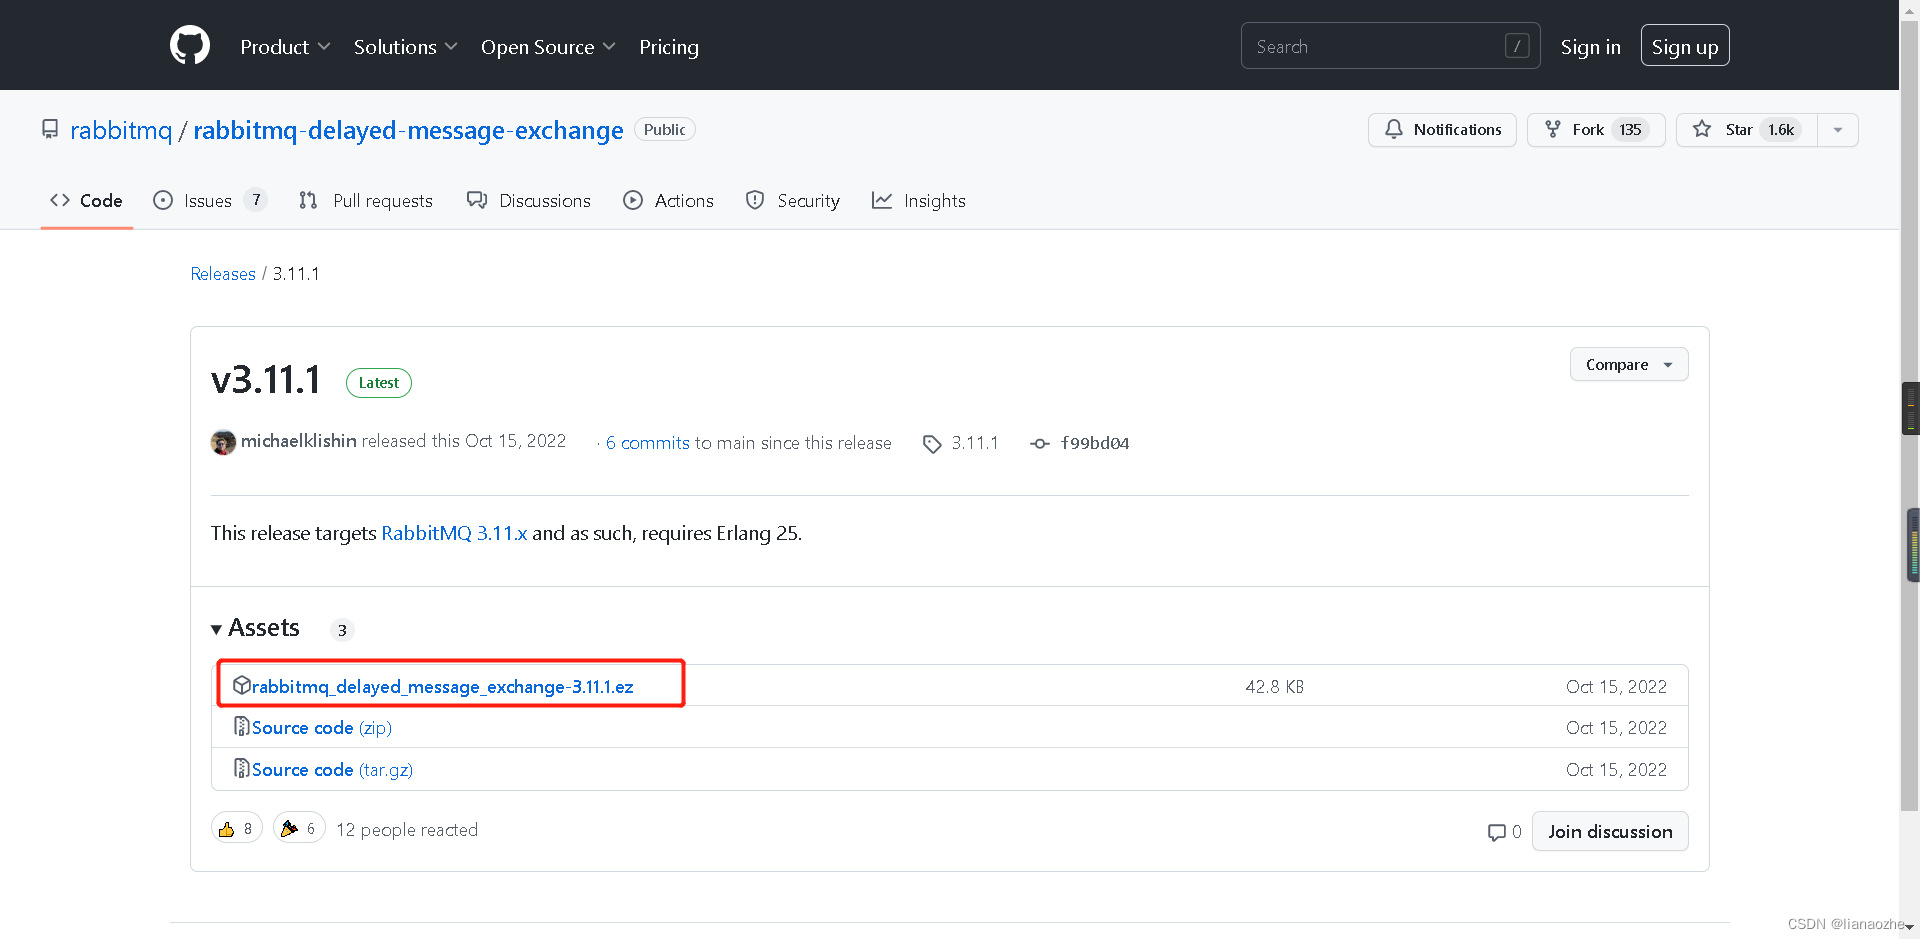Download Source code (zip)
Image resolution: width=1920 pixels, height=939 pixels.
tap(322, 728)
